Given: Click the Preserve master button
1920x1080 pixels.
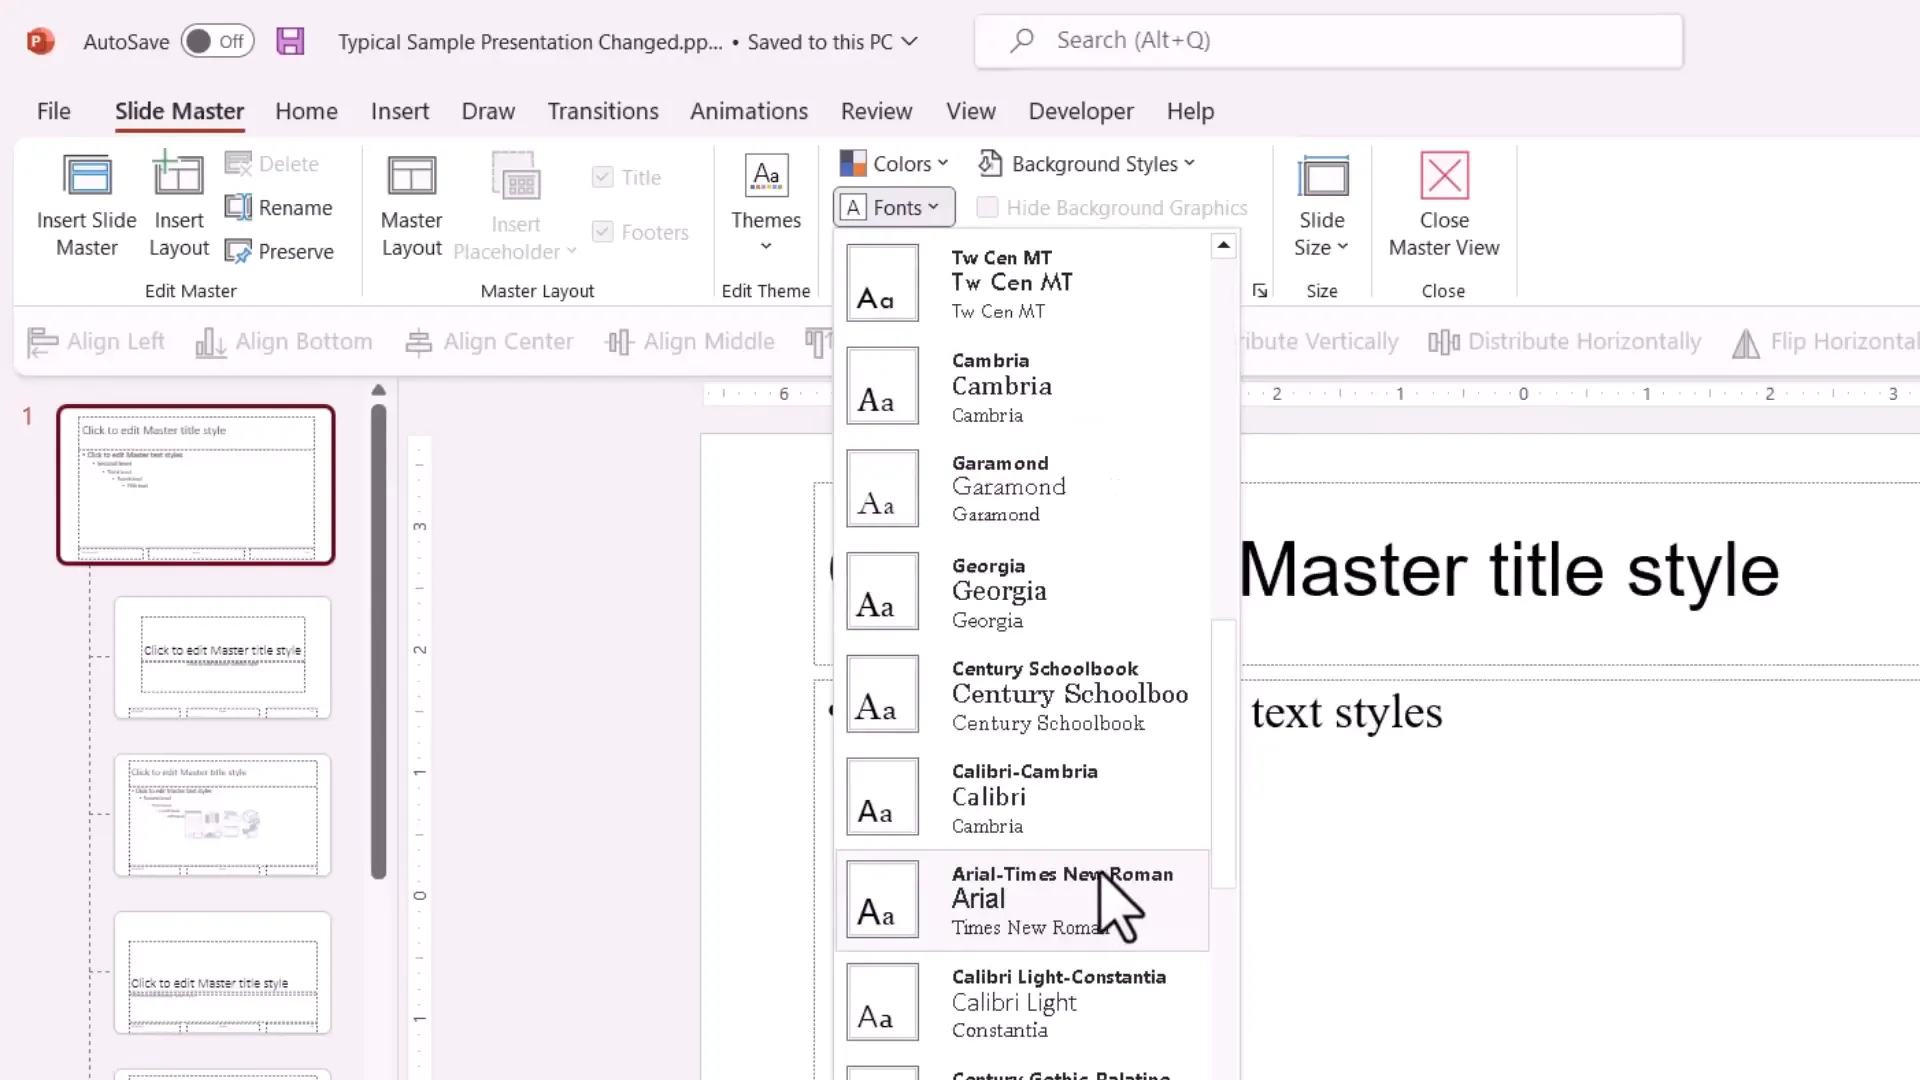Looking at the screenshot, I should [279, 251].
